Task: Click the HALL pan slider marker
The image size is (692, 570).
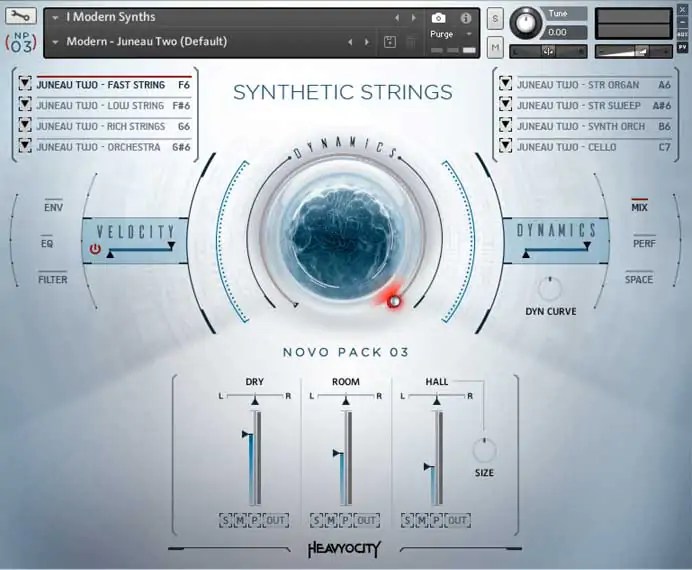Action: pyautogui.click(x=436, y=401)
